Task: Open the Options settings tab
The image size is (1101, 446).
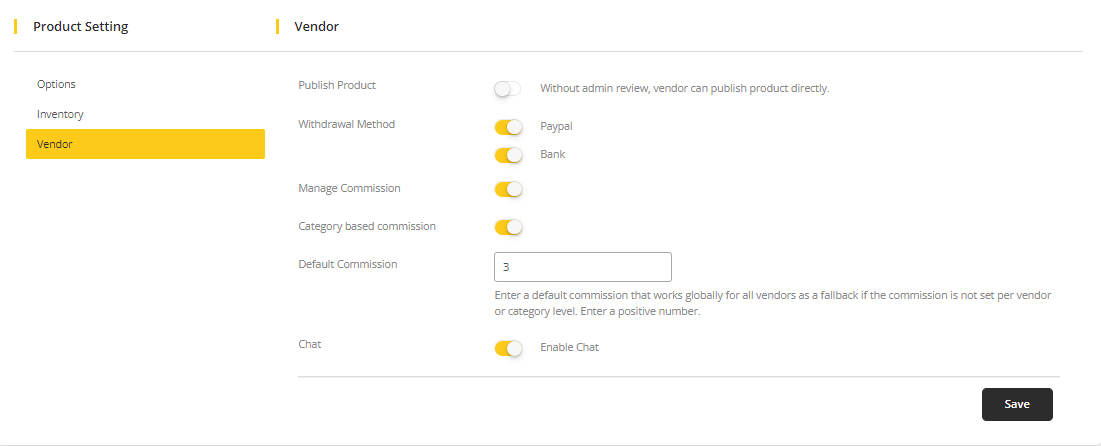Action: (x=56, y=84)
